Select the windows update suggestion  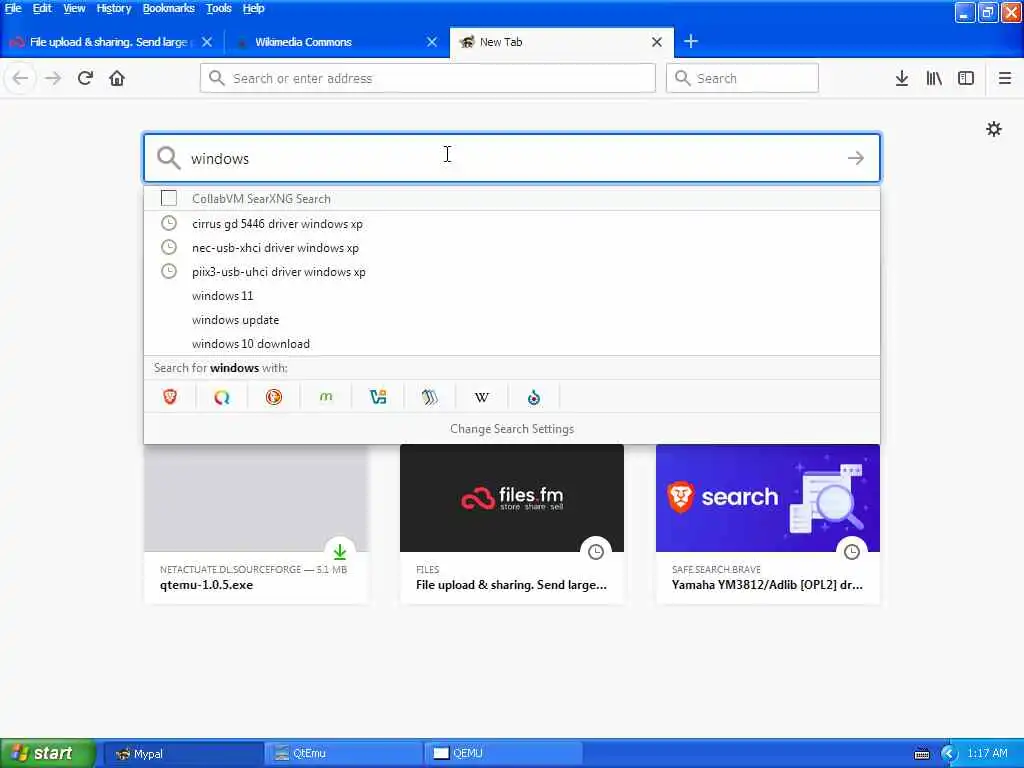click(x=511, y=320)
